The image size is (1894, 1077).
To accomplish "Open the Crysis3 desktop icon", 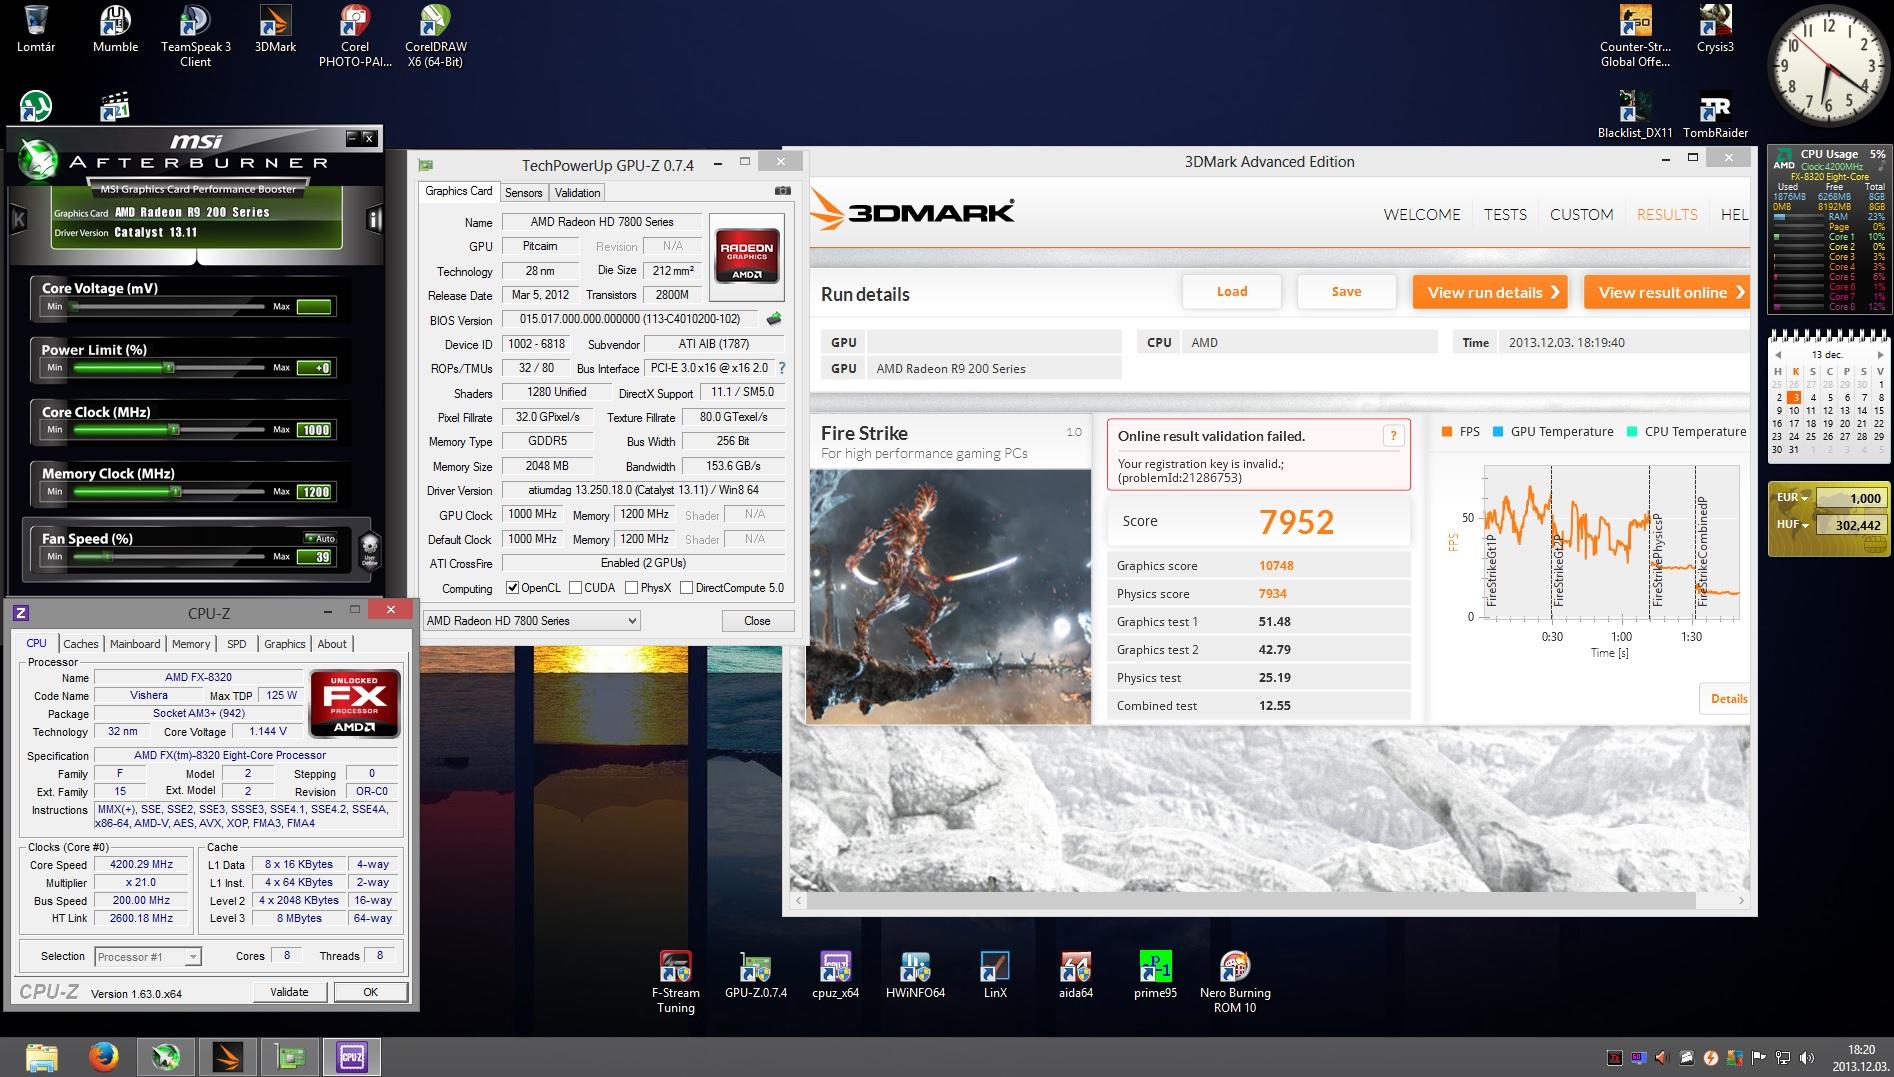I will click(1715, 29).
